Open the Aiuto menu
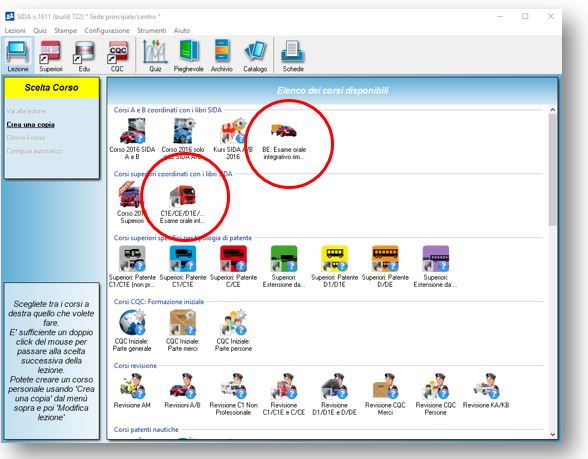The width and height of the screenshot is (588, 459). point(182,30)
